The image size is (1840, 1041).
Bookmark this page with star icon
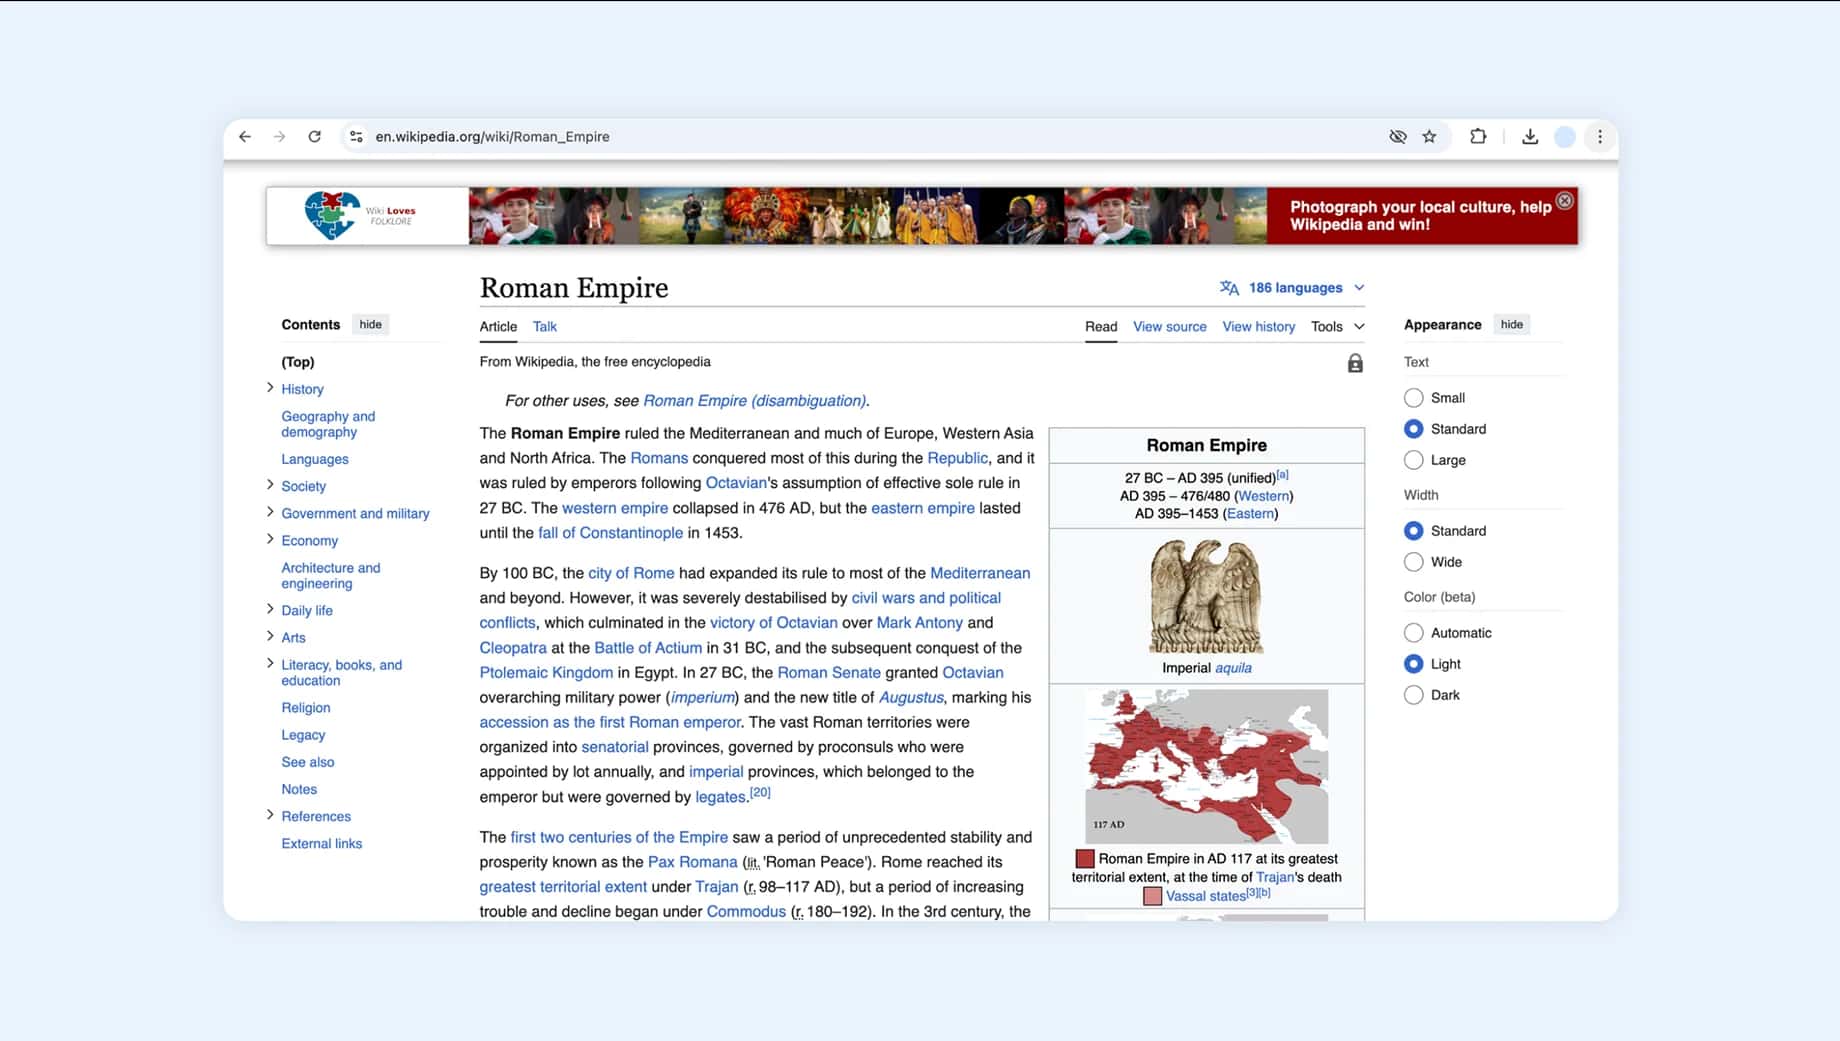click(1430, 137)
